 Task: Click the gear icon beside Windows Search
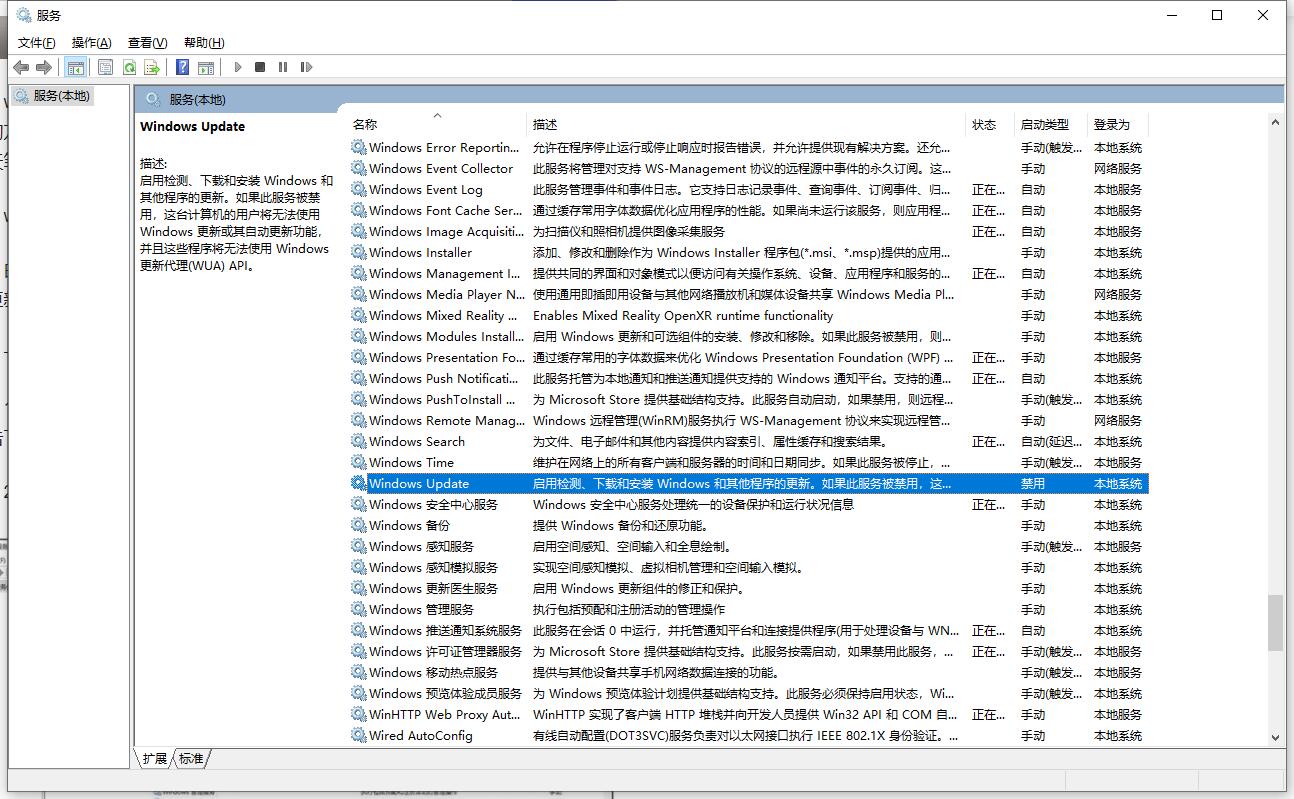click(359, 441)
